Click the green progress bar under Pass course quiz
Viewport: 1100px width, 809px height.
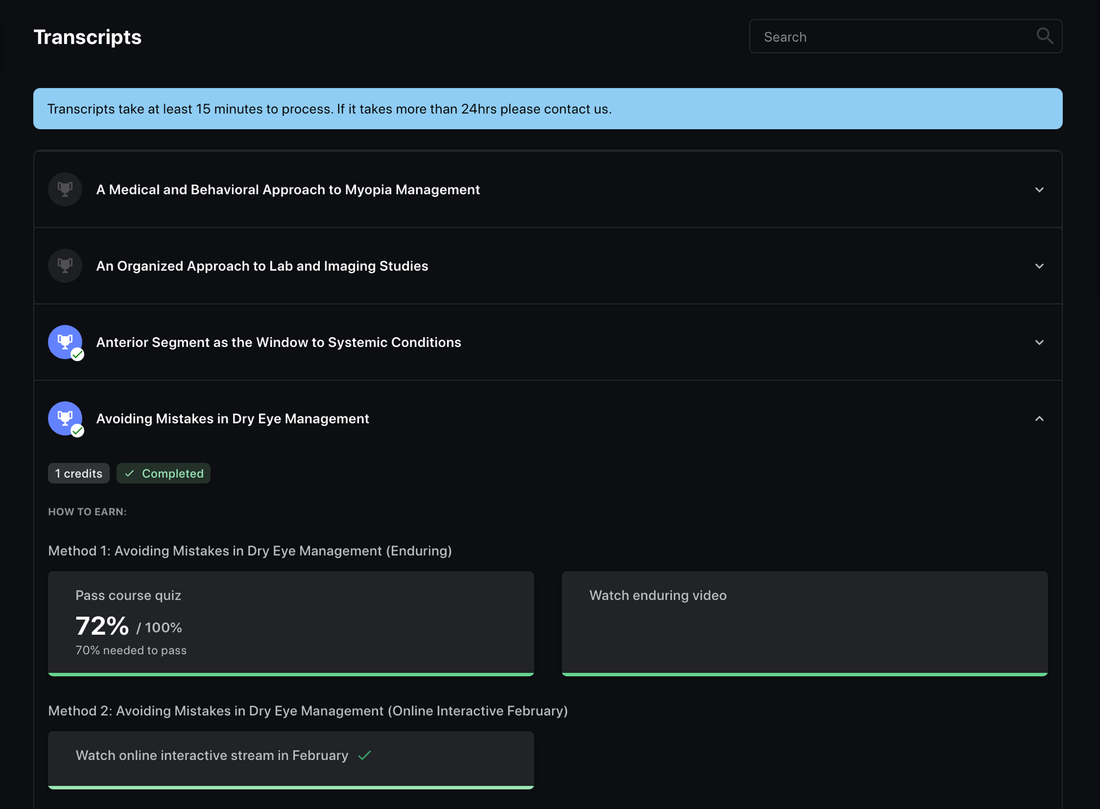[x=291, y=672]
